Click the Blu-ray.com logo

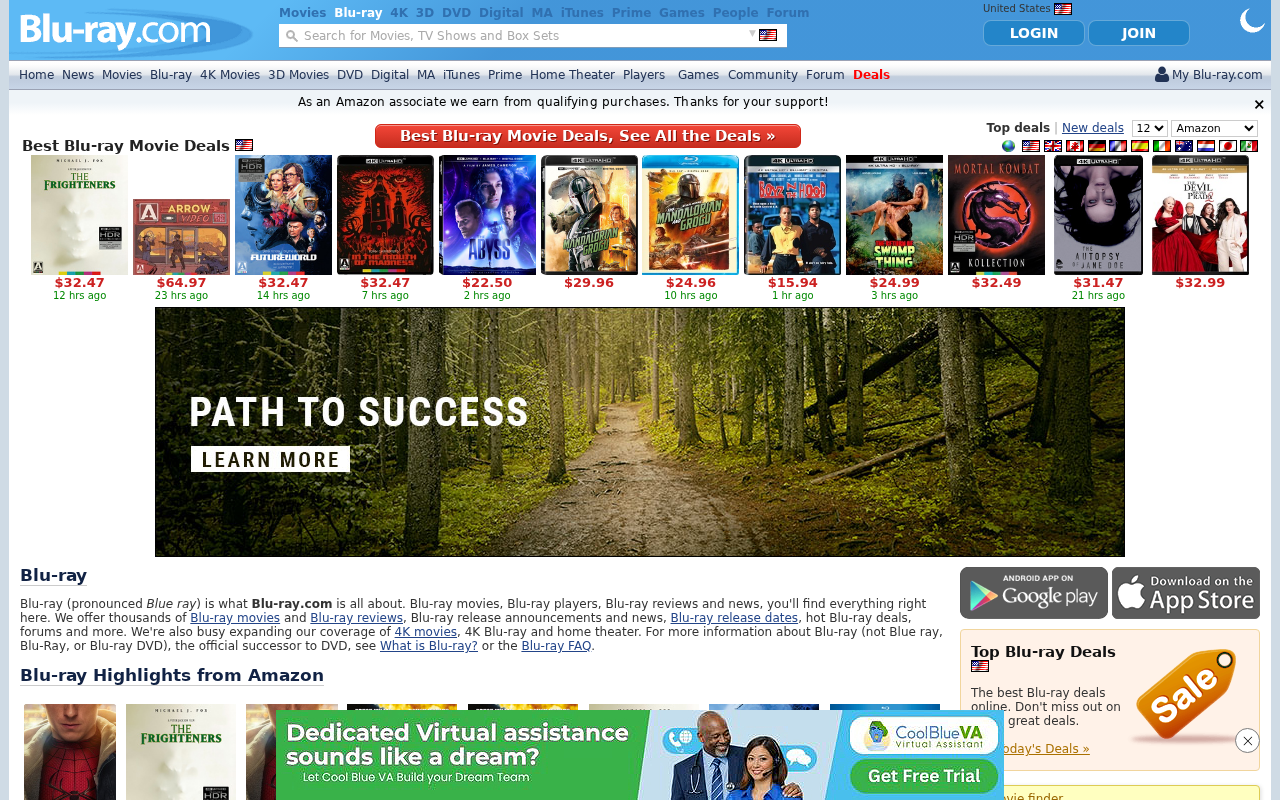[115, 31]
